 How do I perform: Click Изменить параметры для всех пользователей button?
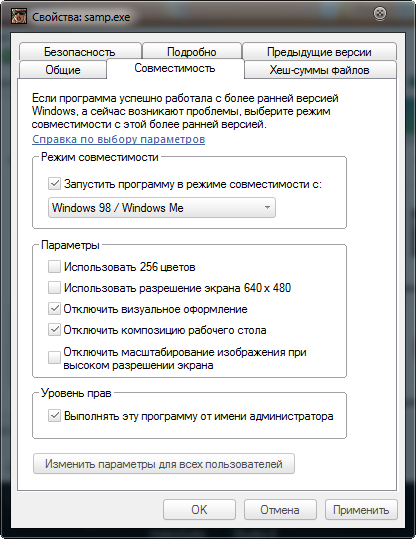(164, 464)
